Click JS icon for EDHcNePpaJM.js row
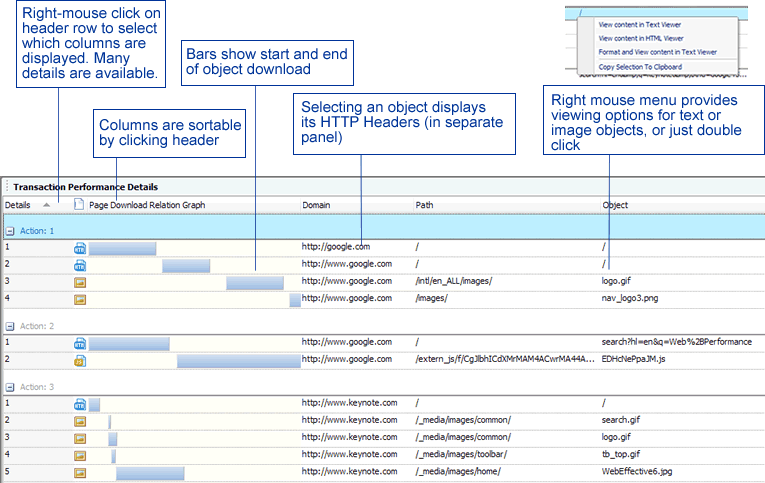Viewport: 765px width, 483px height. point(80,361)
